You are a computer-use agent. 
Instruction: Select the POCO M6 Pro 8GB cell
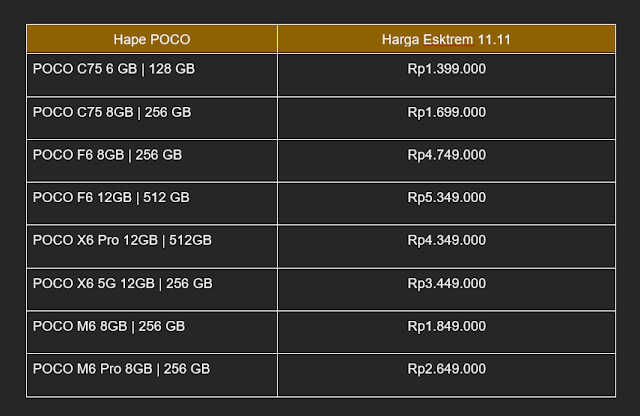pyautogui.click(x=121, y=369)
